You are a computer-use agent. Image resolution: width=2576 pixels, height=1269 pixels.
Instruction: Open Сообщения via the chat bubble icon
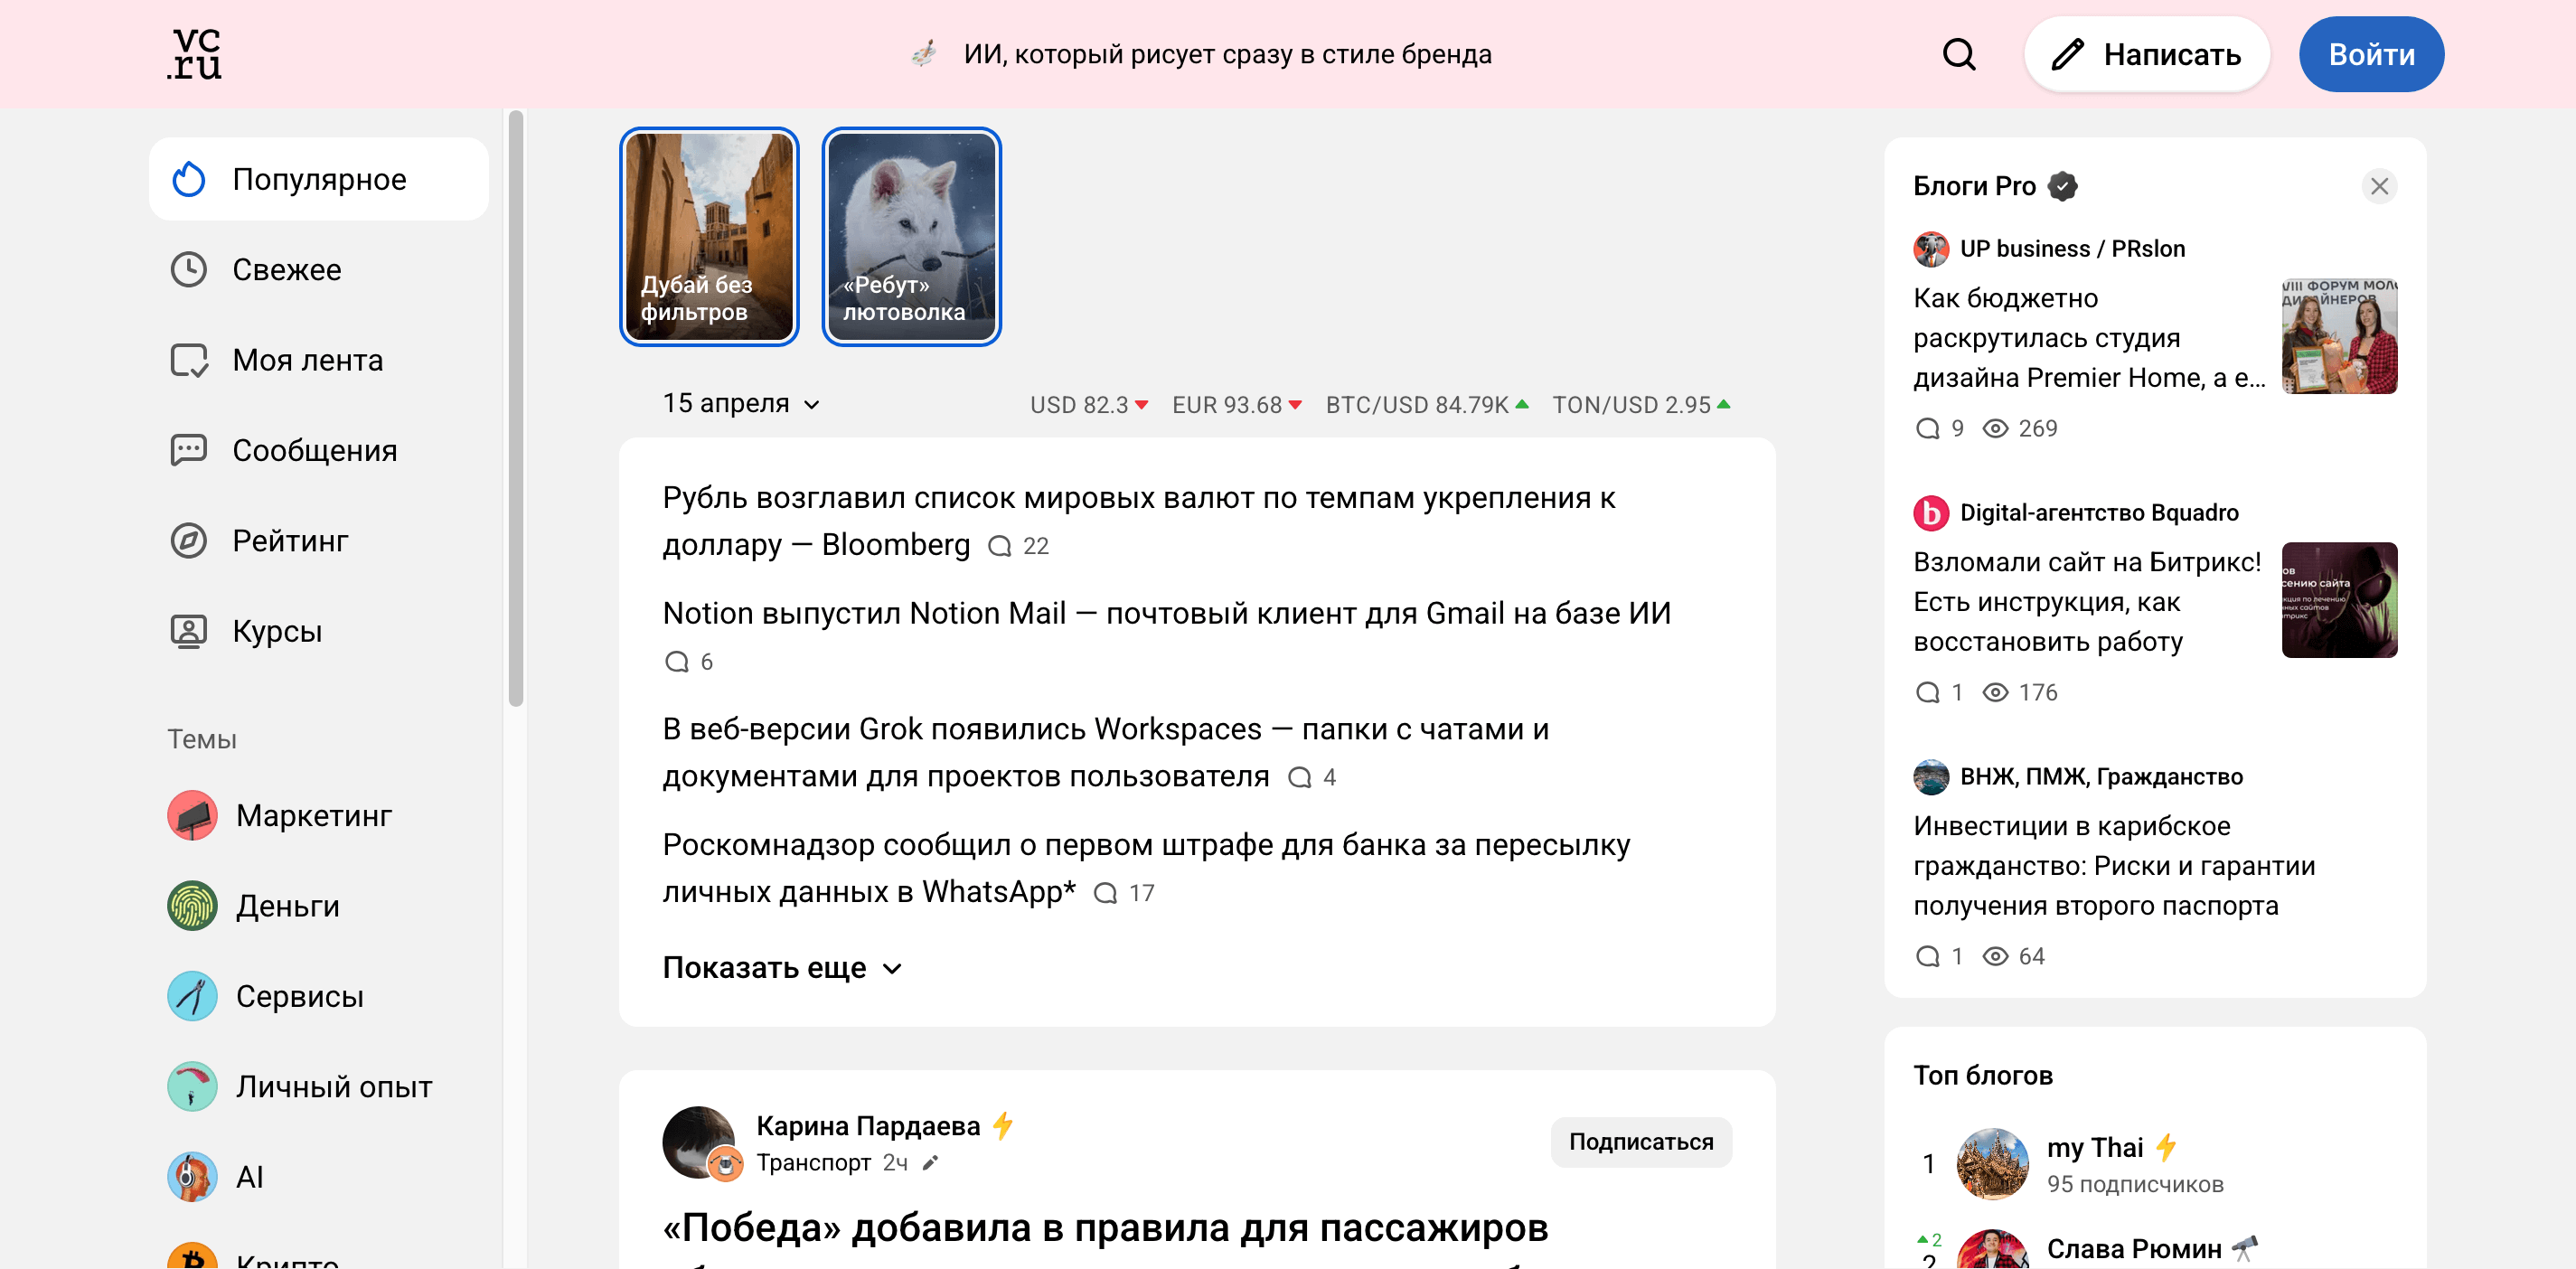190,450
